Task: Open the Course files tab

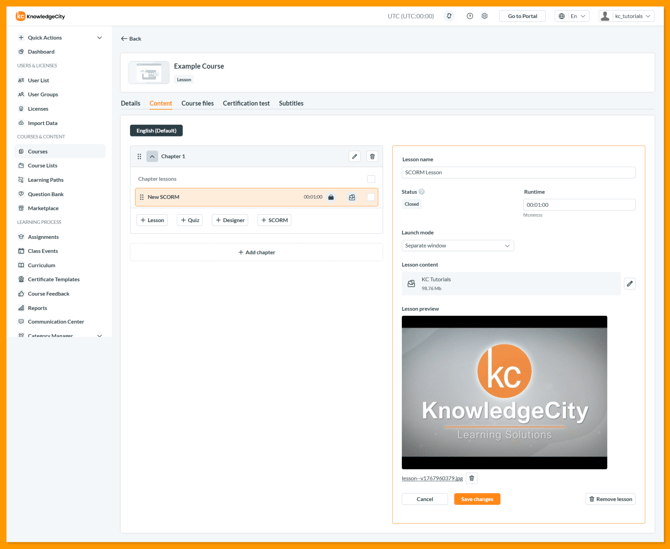Action: tap(197, 103)
